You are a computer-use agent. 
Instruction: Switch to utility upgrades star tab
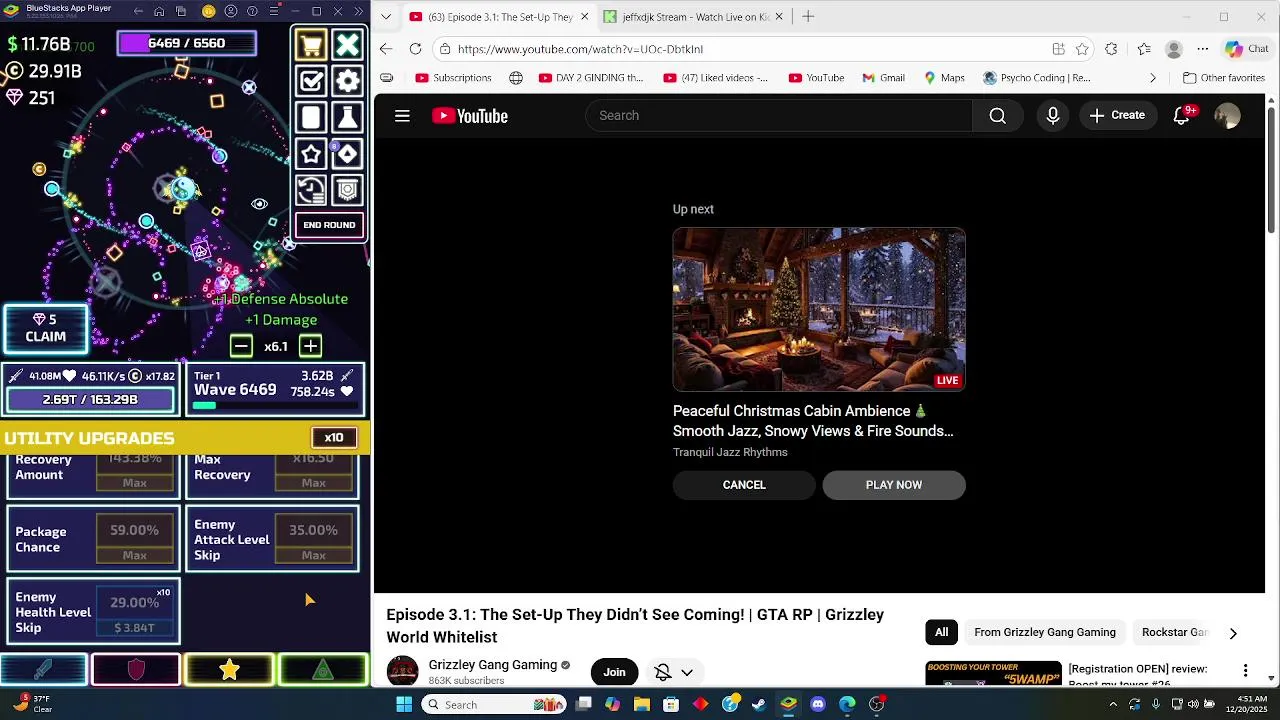(229, 670)
